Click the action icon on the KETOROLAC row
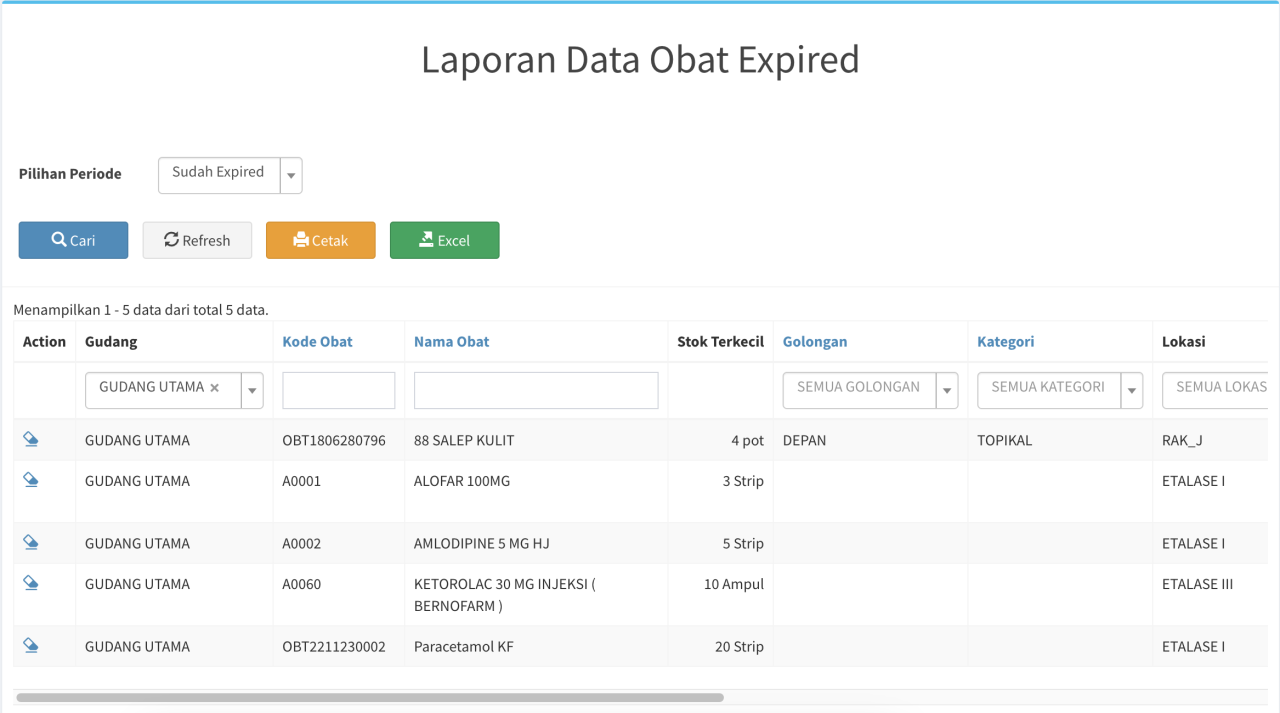The width and height of the screenshot is (1280, 713). (x=30, y=582)
